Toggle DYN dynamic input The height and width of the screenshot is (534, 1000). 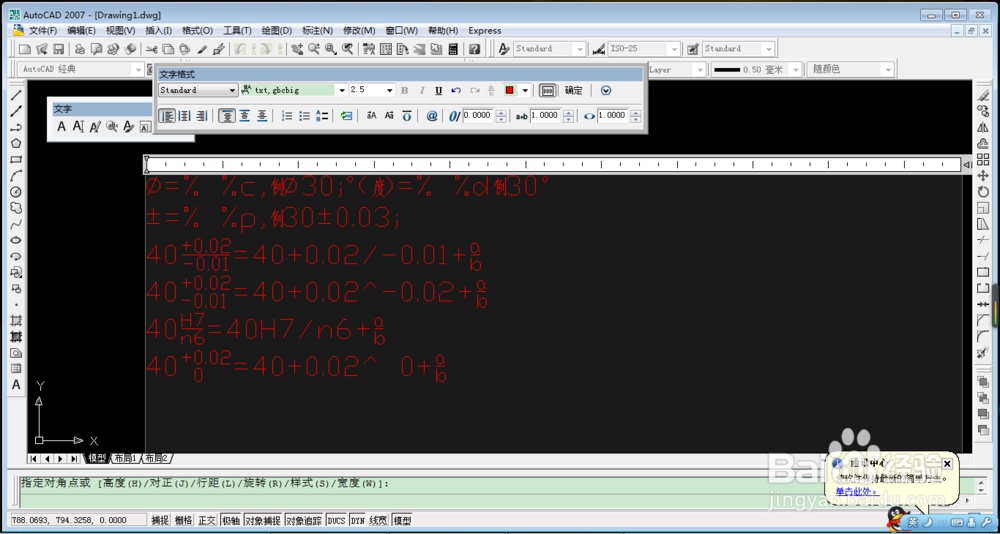358,521
